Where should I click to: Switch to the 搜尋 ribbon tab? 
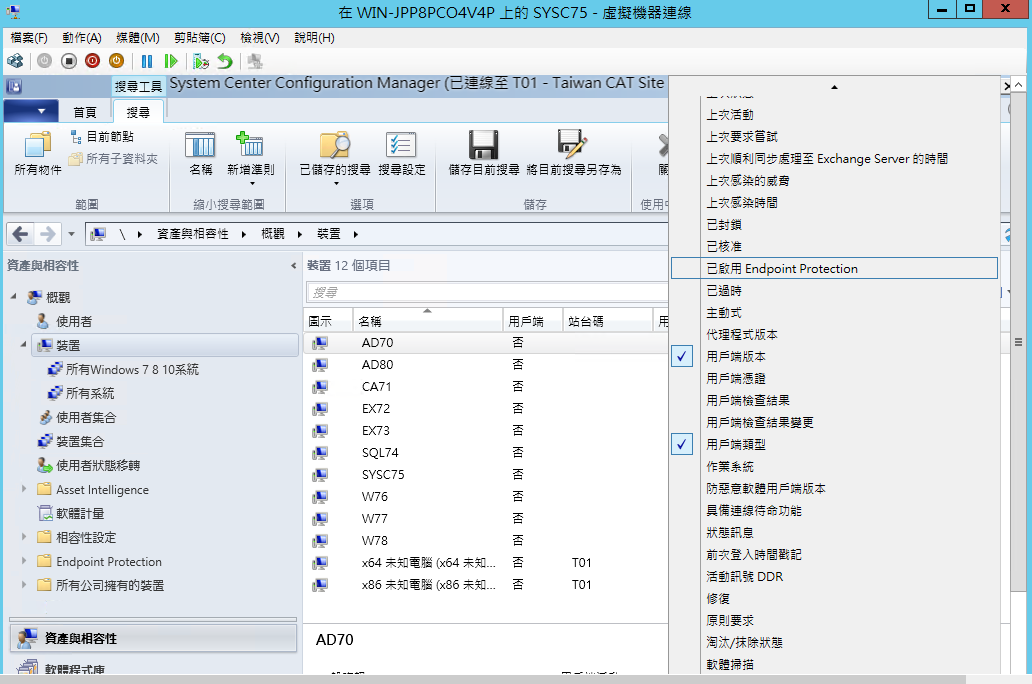138,113
